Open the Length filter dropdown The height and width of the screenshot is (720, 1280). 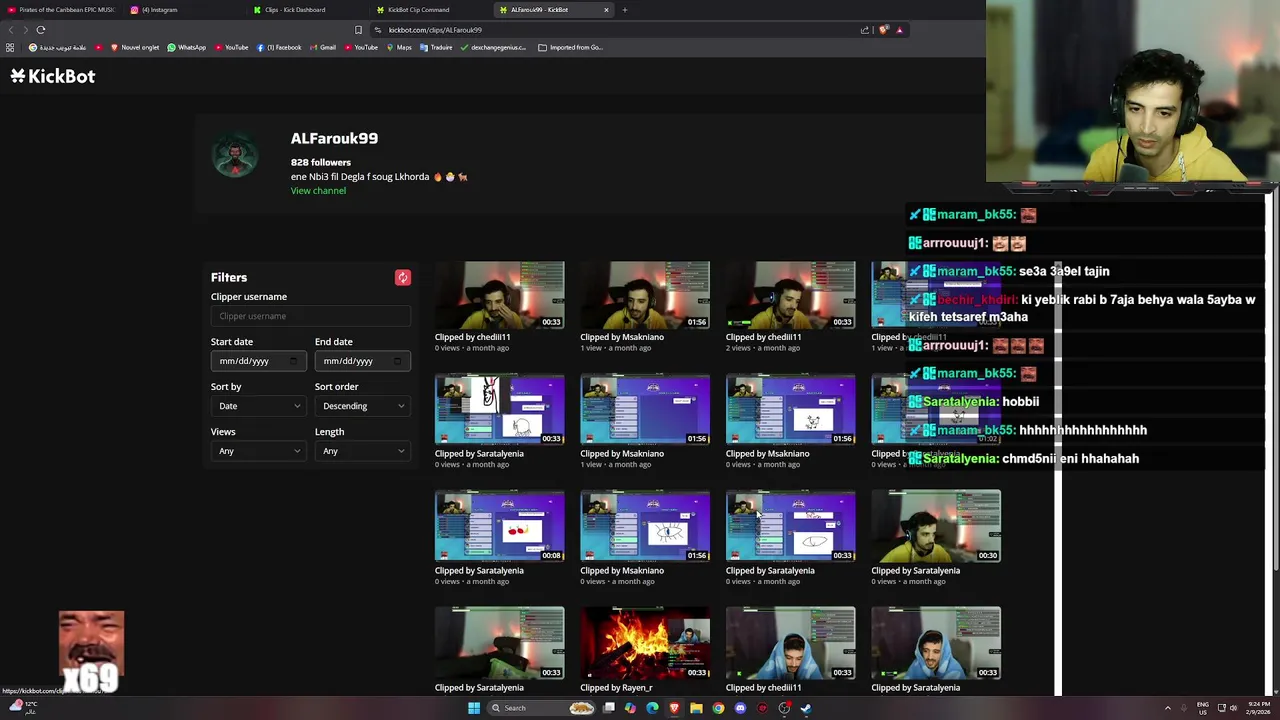362,451
